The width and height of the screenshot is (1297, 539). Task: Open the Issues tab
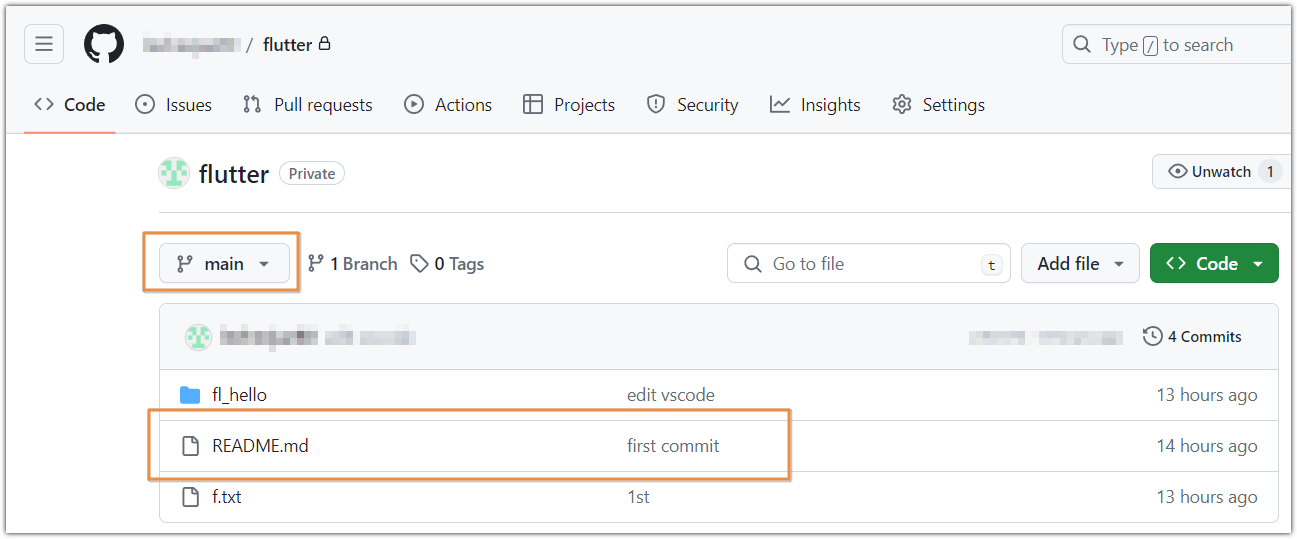(174, 105)
